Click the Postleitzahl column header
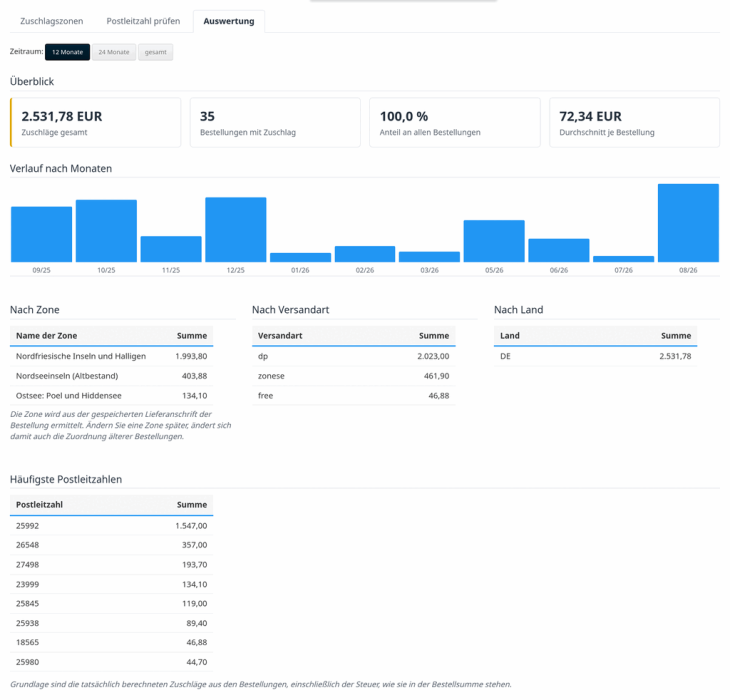This screenshot has width=730, height=700. (x=39, y=505)
